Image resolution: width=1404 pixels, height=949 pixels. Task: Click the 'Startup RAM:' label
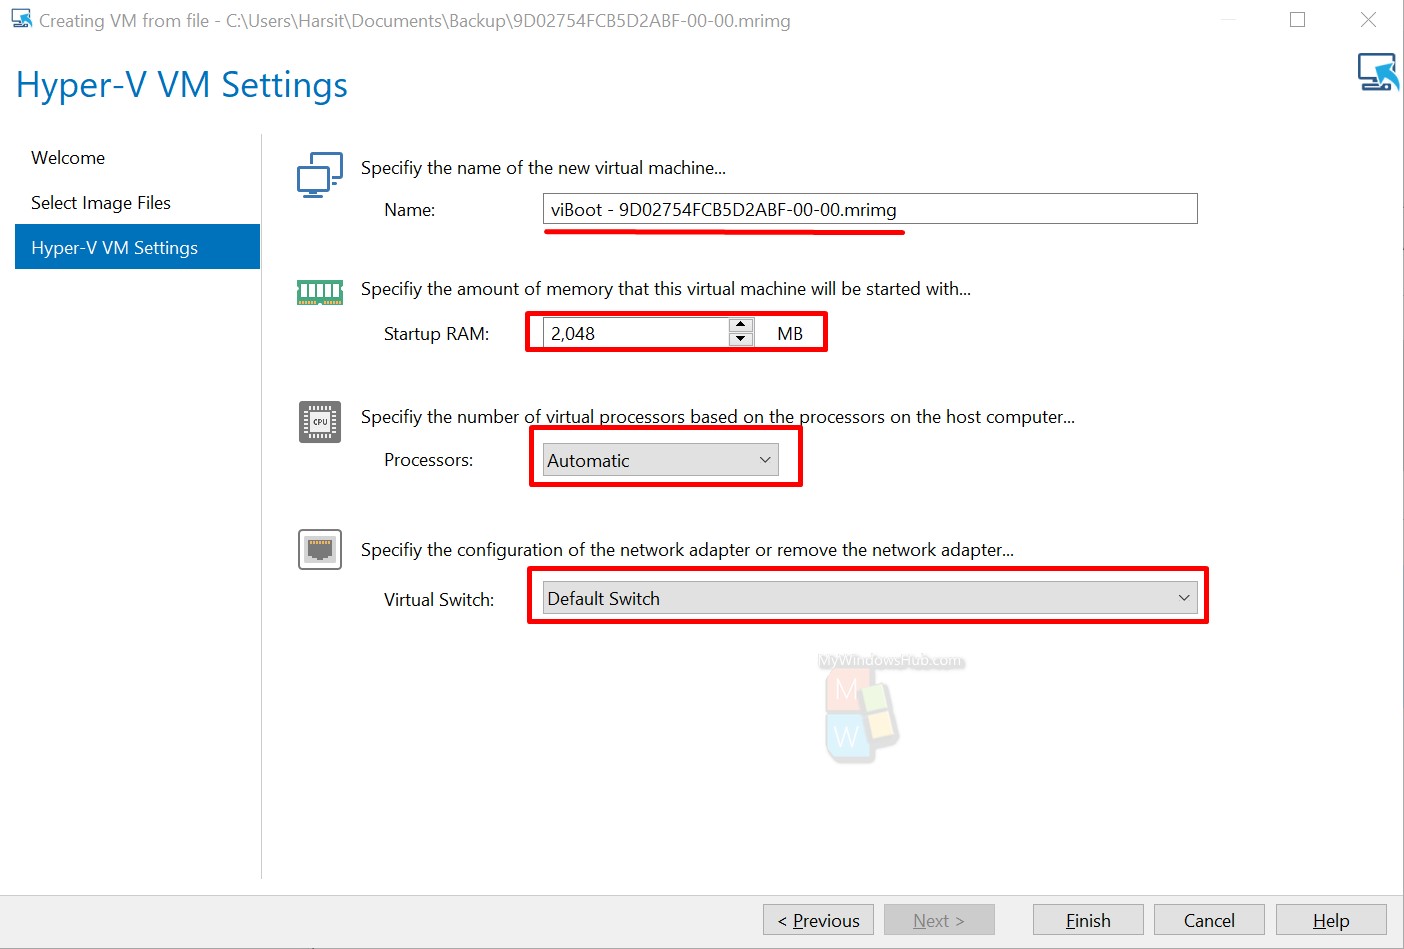click(436, 334)
